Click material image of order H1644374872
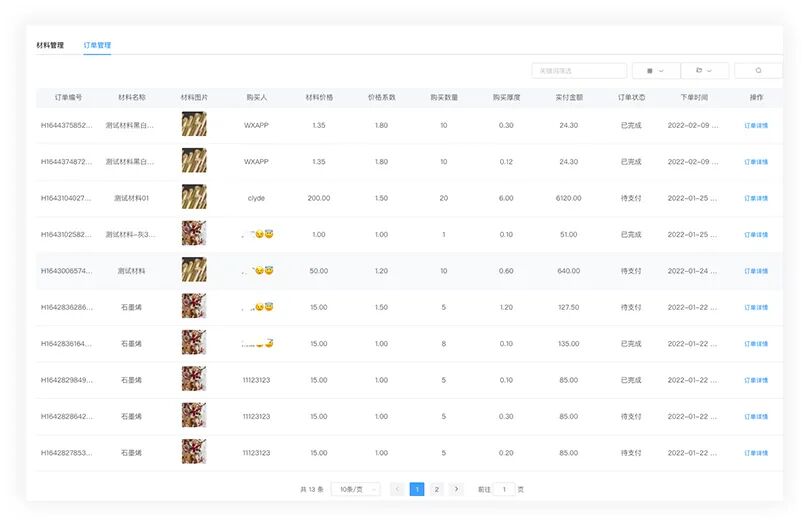This screenshot has width=807, height=525. point(194,161)
